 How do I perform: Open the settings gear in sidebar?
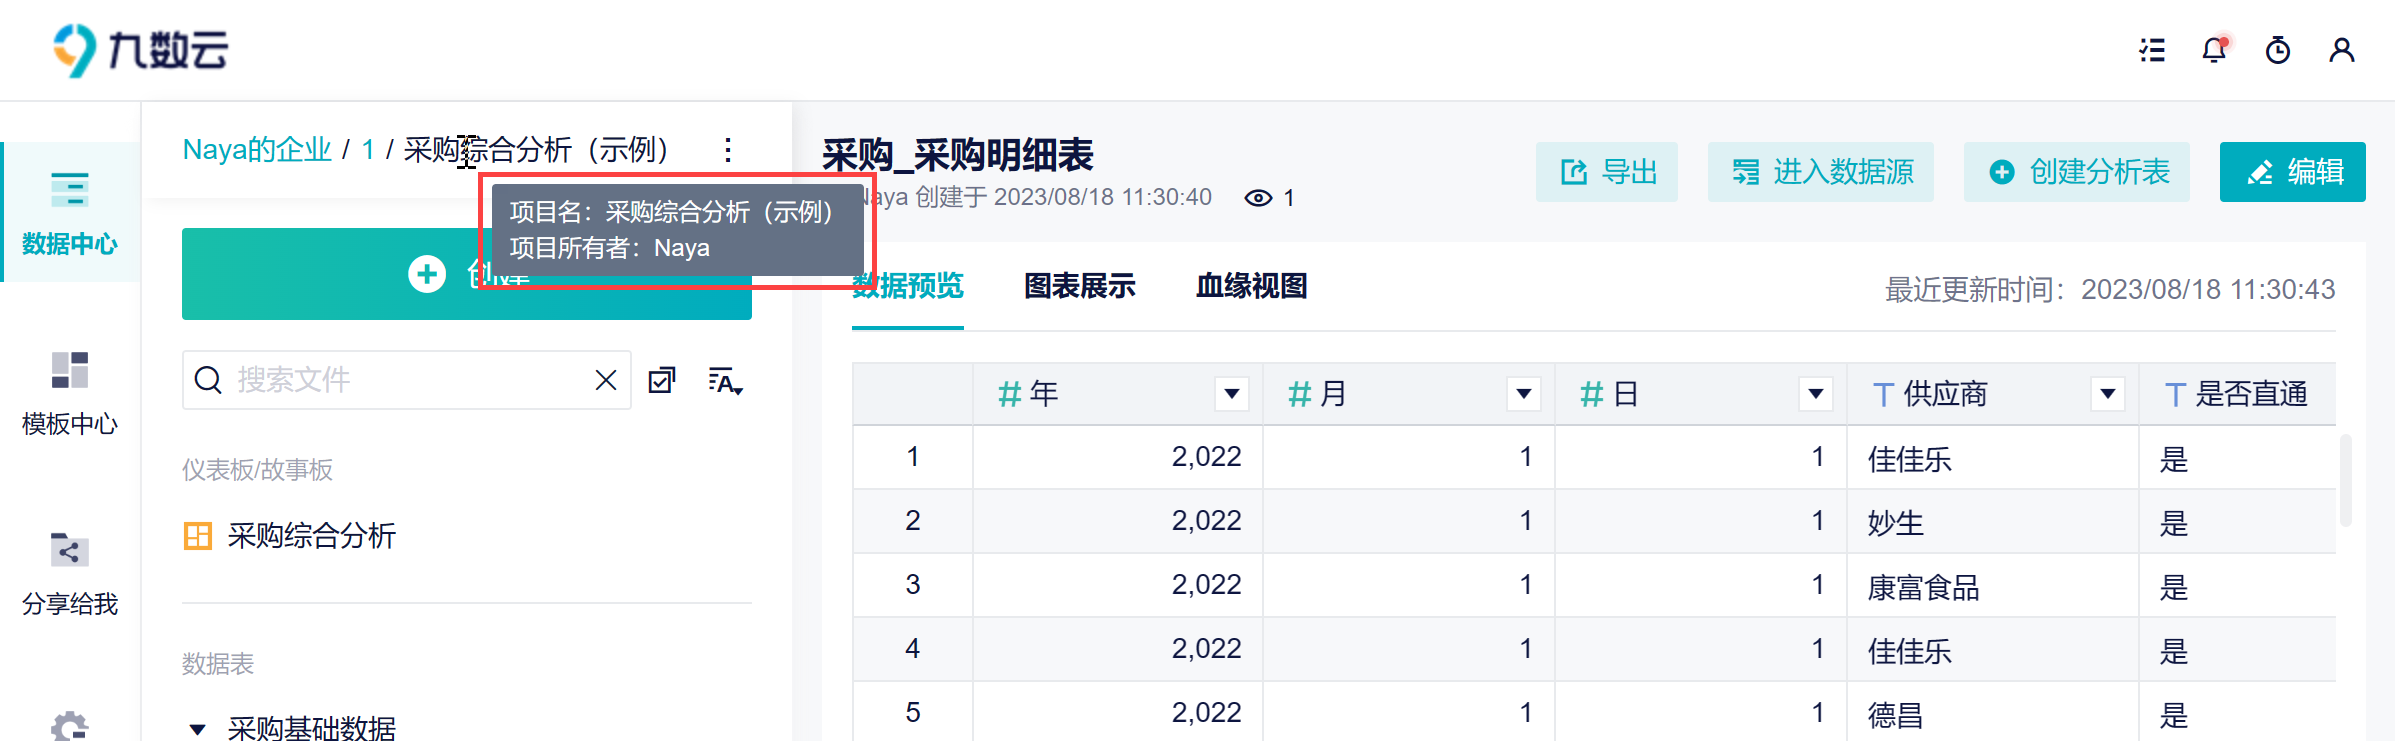70,725
